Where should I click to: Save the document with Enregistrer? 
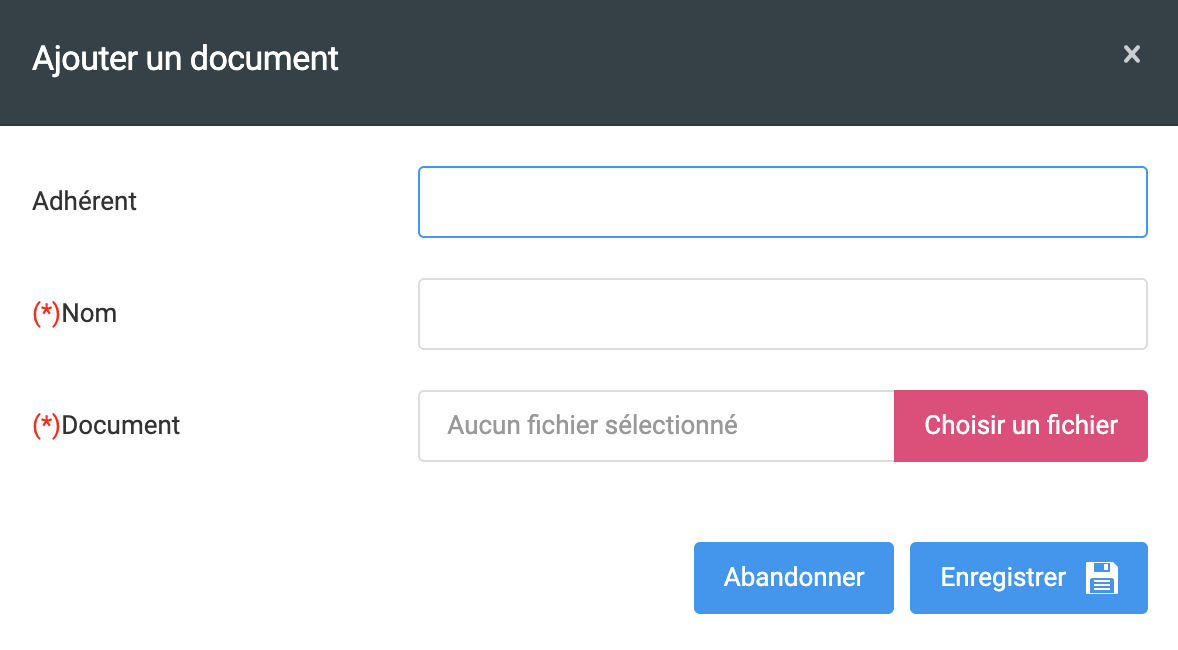pyautogui.click(x=1028, y=577)
